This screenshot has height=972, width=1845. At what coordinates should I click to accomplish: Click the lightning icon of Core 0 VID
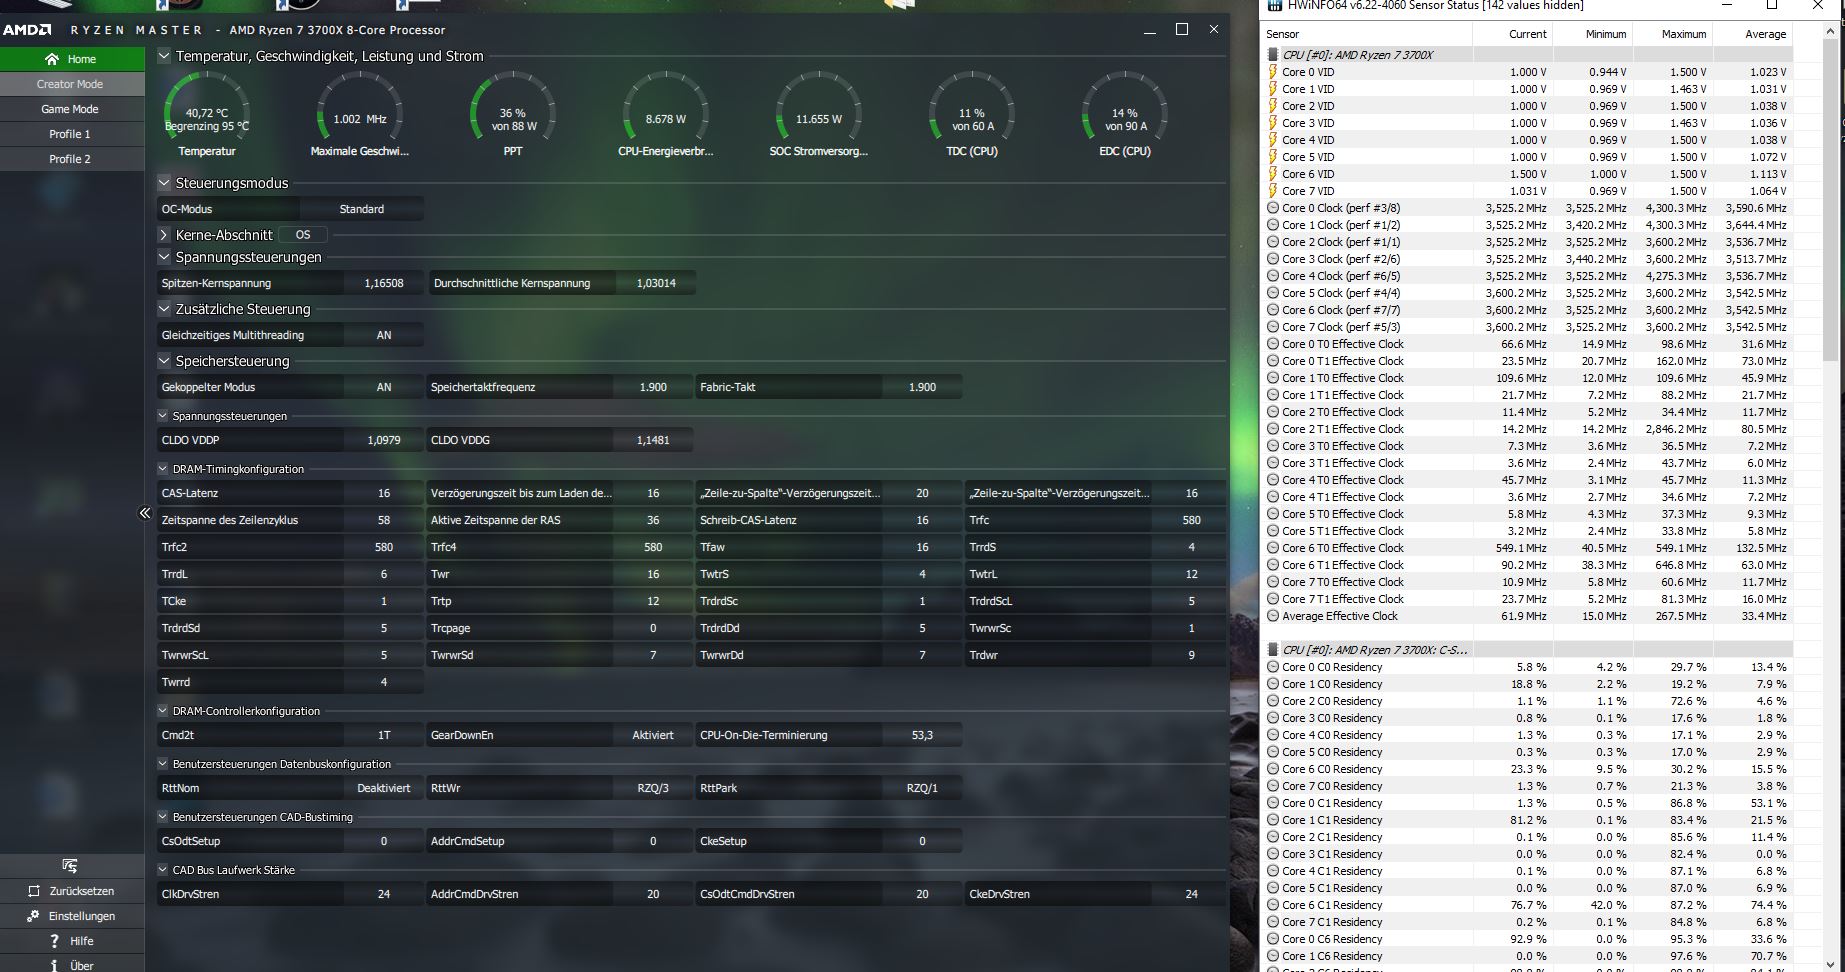1273,72
